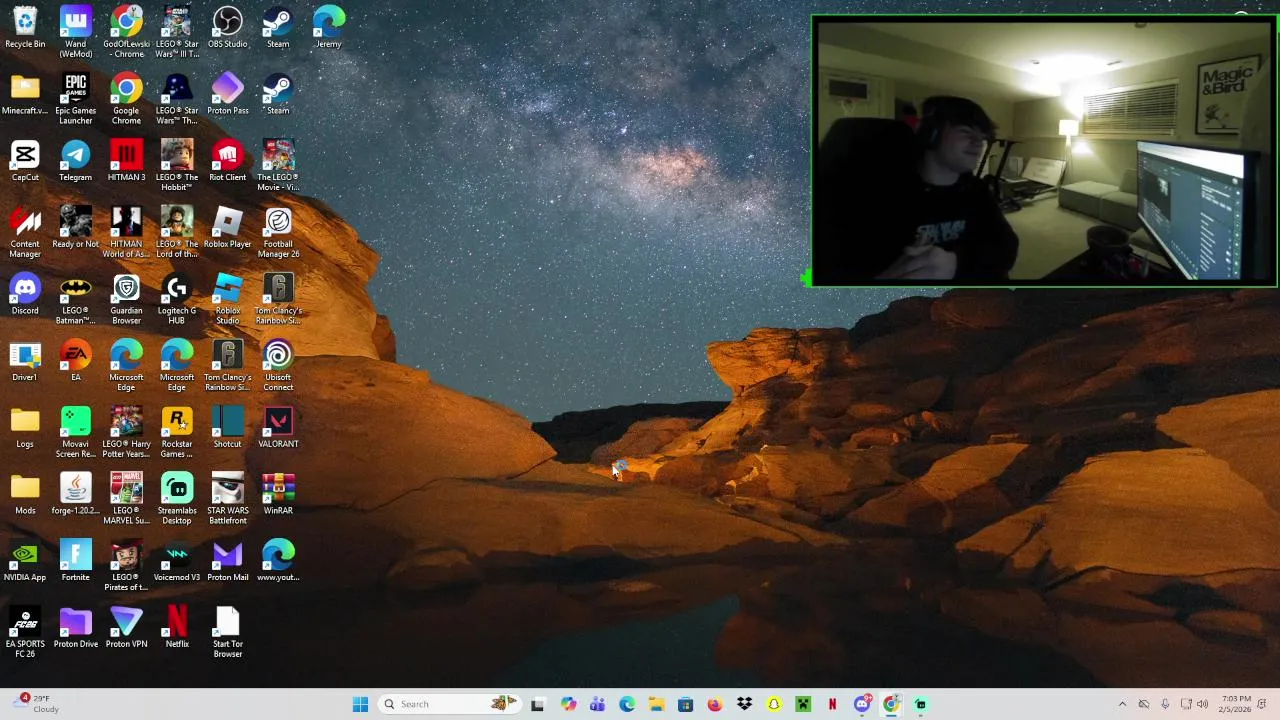The width and height of the screenshot is (1280, 720).
Task: Open the Football Manager 26 shortcut
Action: tap(278, 233)
